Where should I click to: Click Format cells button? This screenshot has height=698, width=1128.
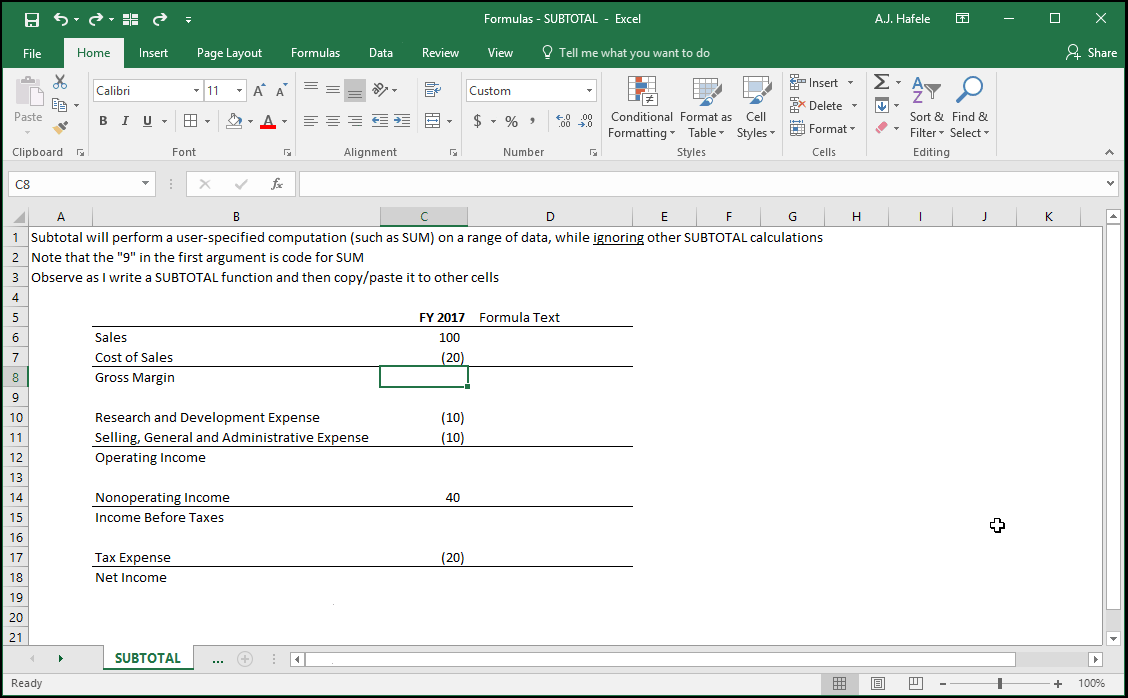click(823, 129)
